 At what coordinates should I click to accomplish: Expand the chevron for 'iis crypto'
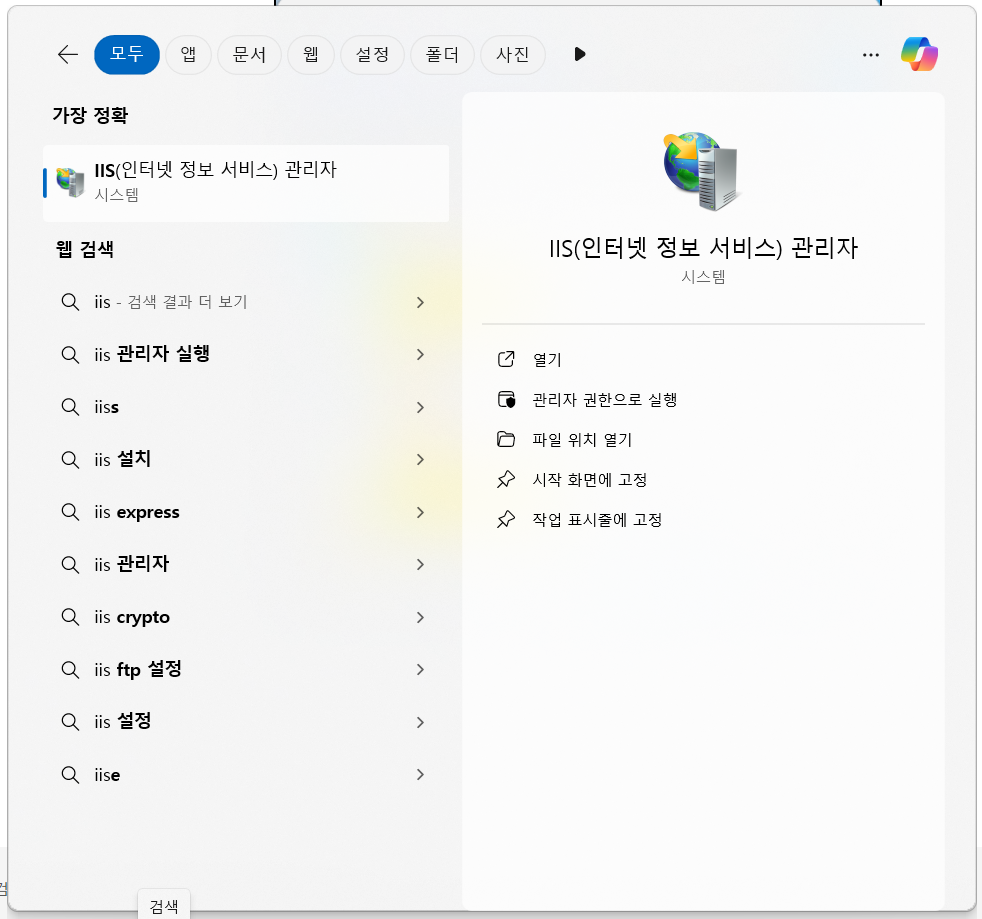tap(420, 617)
